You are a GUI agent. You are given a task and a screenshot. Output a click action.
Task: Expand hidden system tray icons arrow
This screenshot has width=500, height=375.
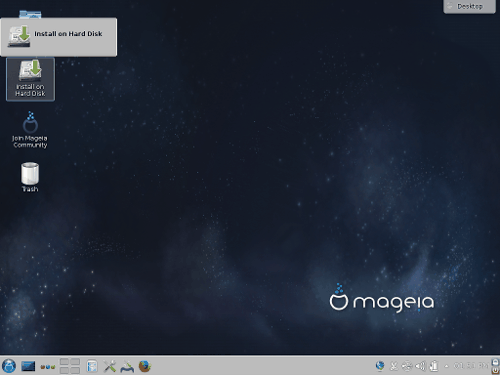(446, 366)
